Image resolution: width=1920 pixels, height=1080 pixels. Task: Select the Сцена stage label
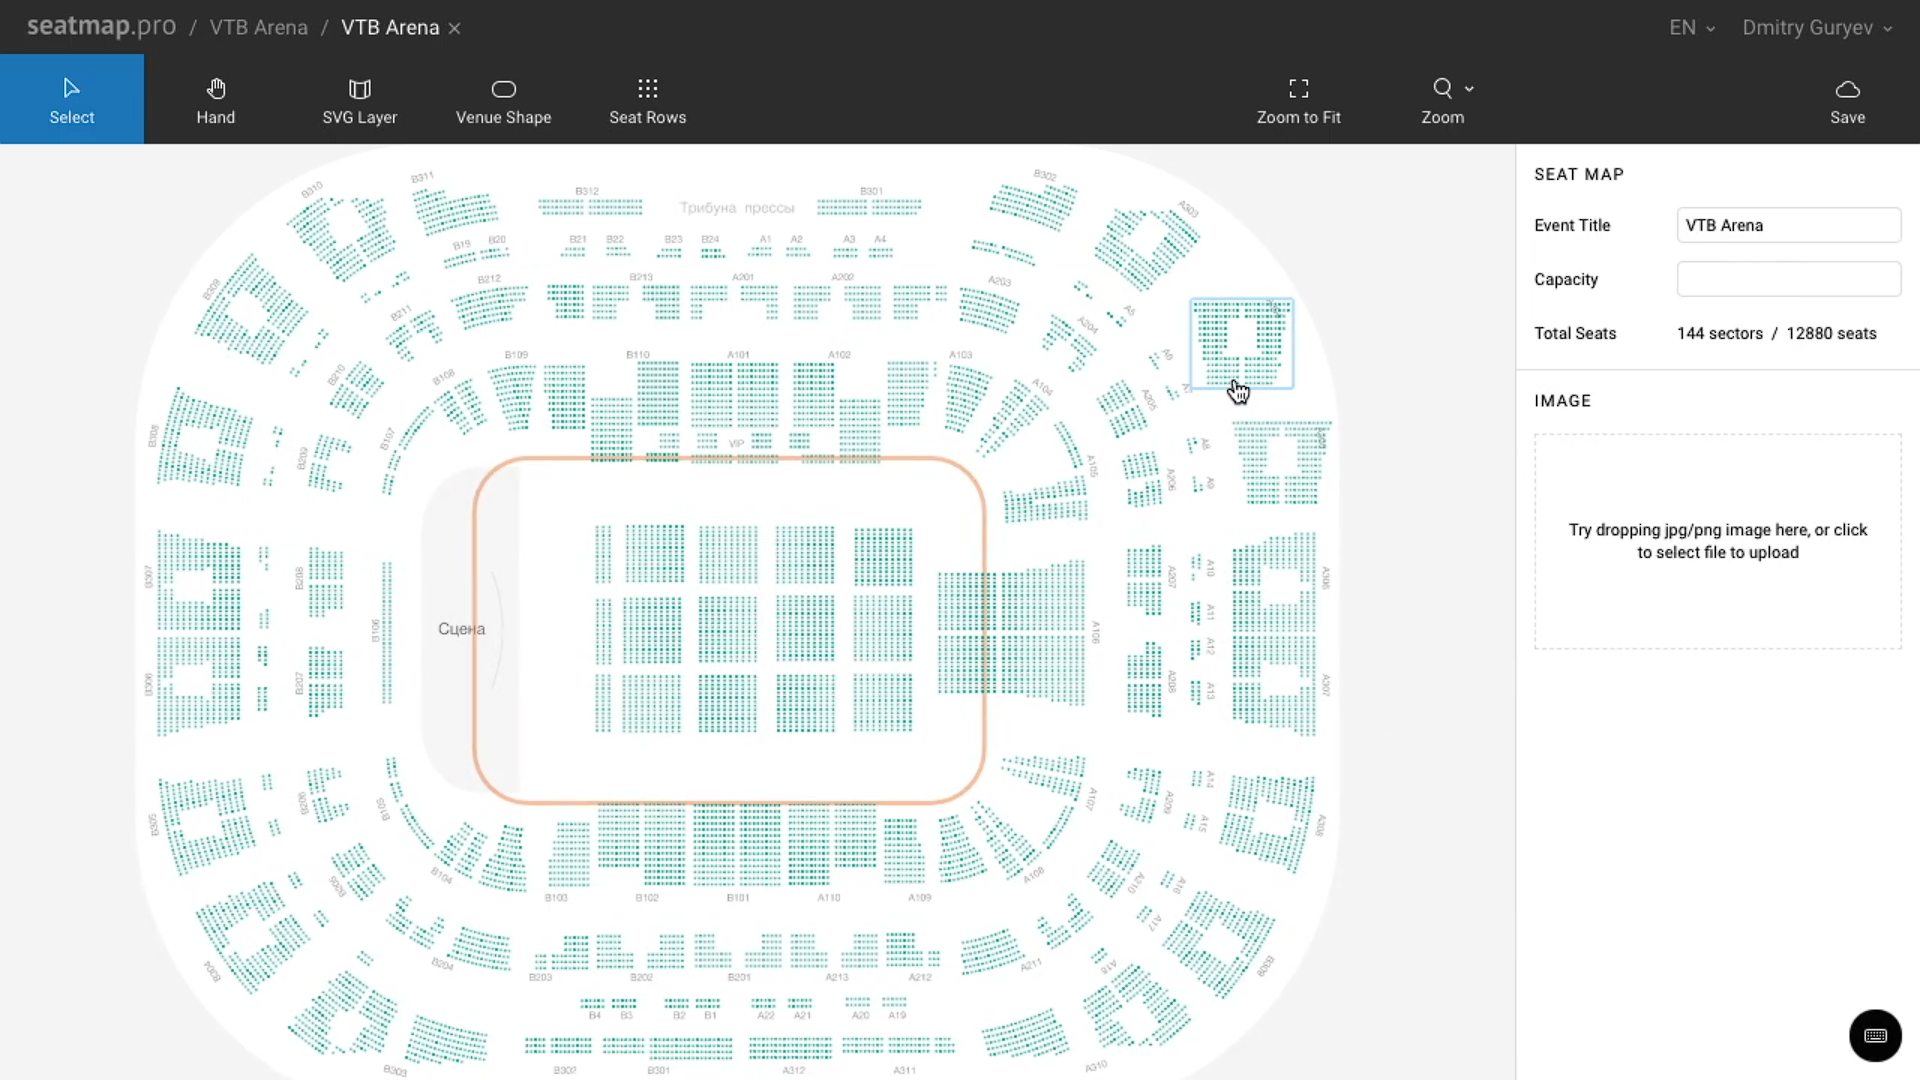point(461,629)
